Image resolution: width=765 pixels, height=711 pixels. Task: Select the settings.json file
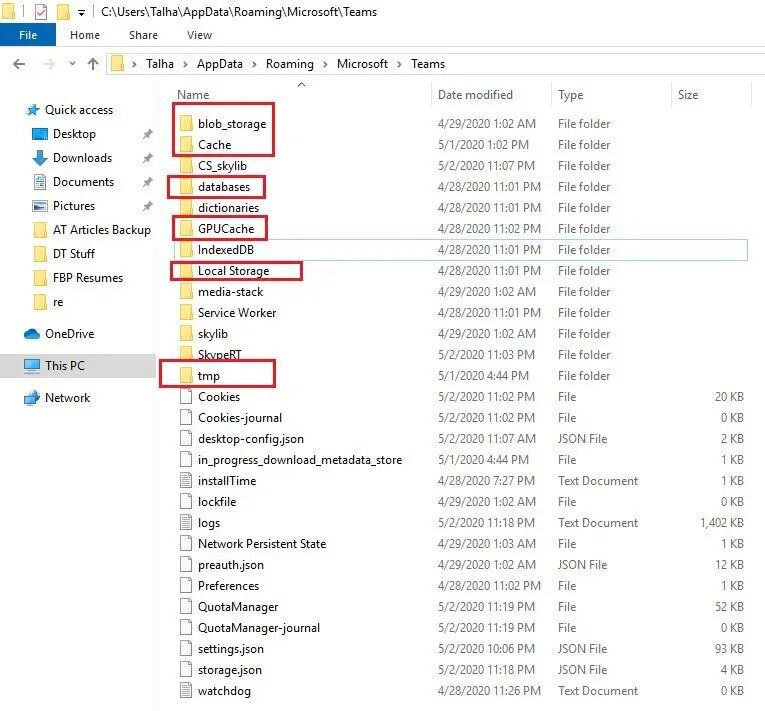pos(230,649)
